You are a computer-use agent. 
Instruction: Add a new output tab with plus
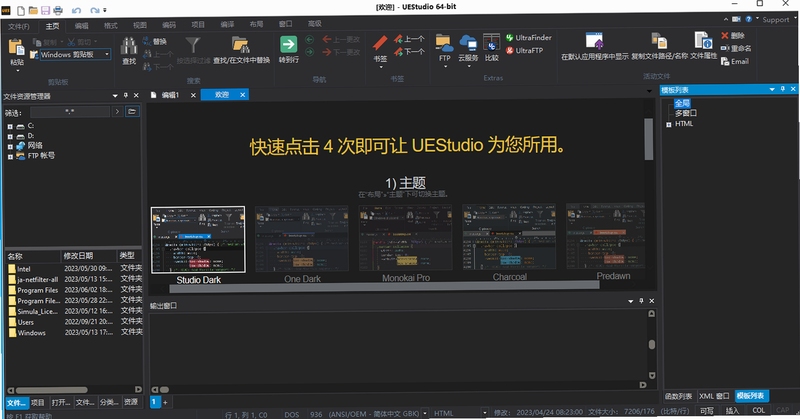point(165,402)
